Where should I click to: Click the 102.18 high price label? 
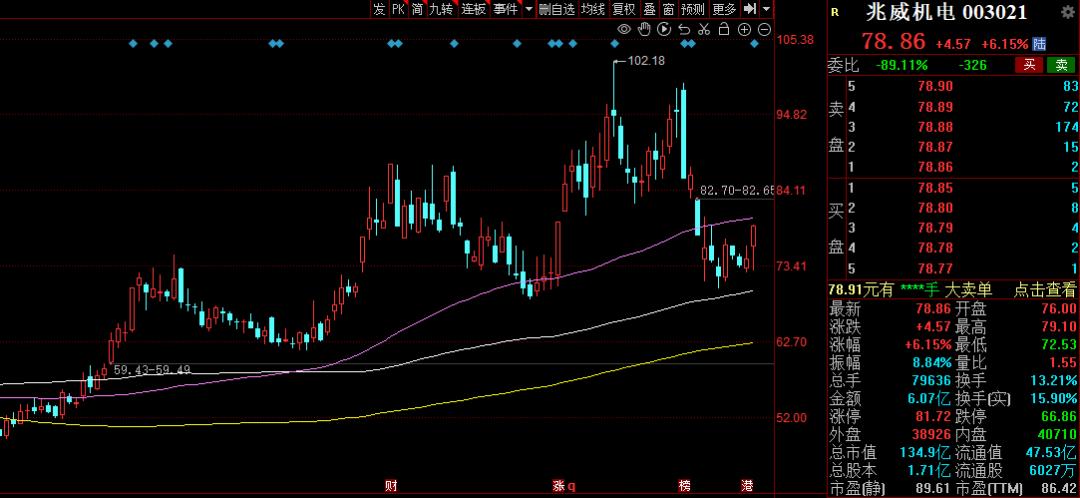click(x=647, y=61)
